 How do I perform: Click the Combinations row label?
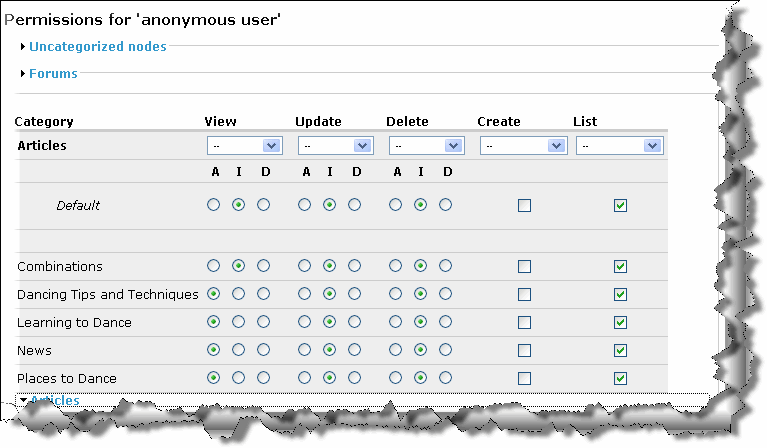click(x=60, y=267)
